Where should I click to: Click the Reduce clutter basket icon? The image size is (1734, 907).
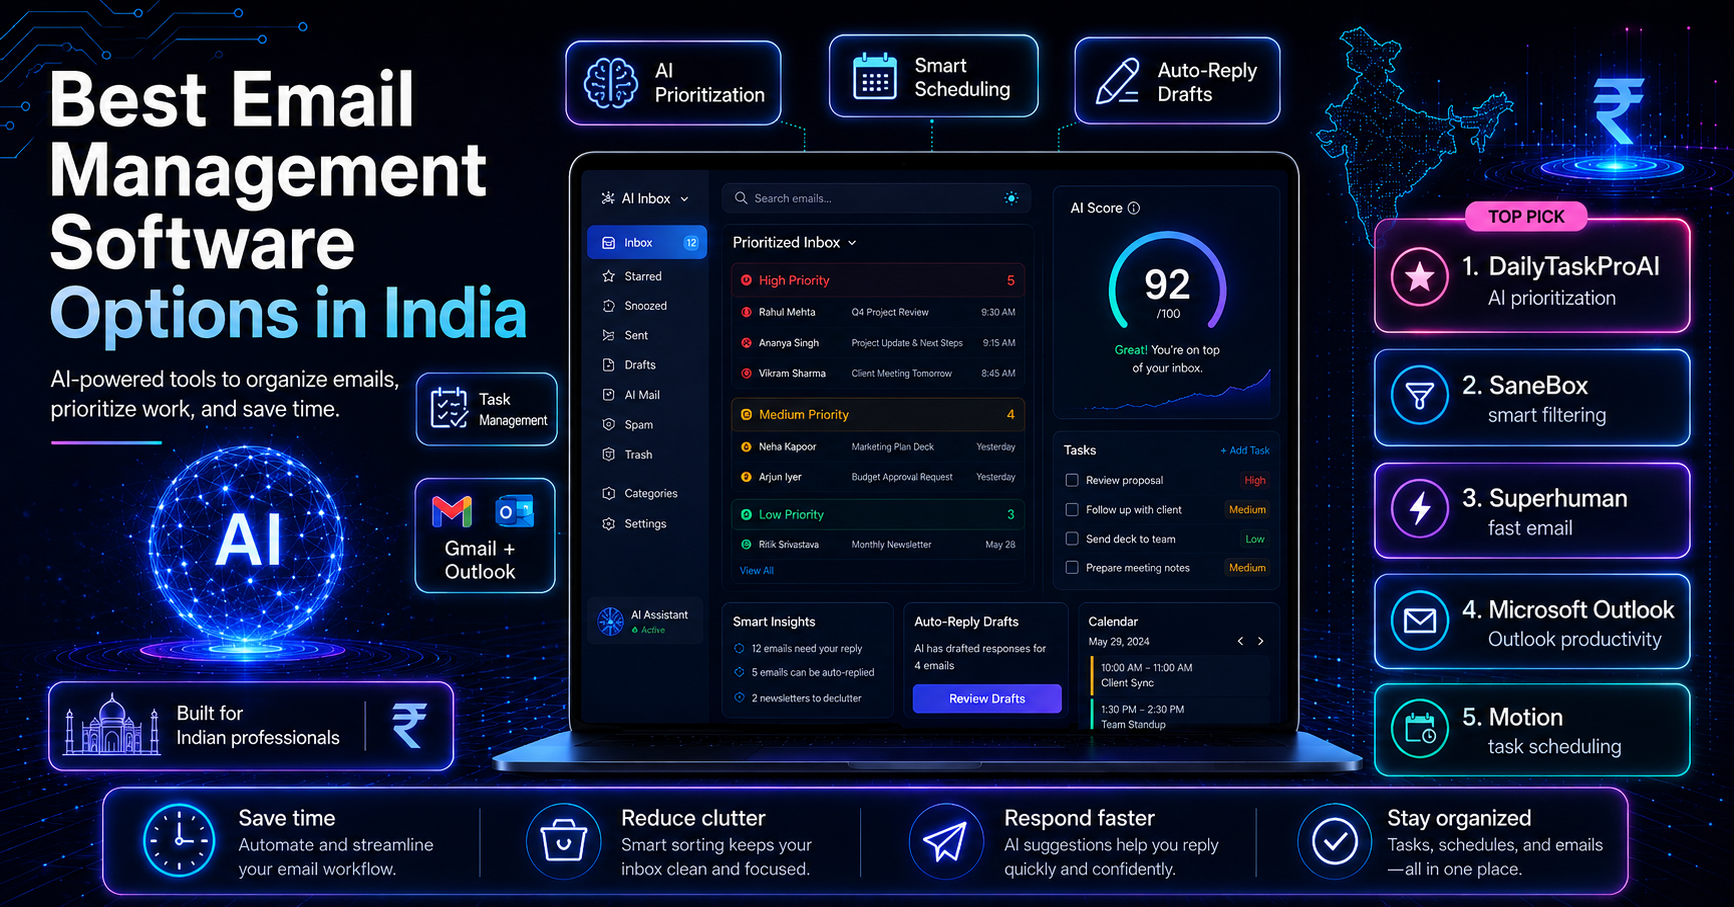tap(563, 841)
